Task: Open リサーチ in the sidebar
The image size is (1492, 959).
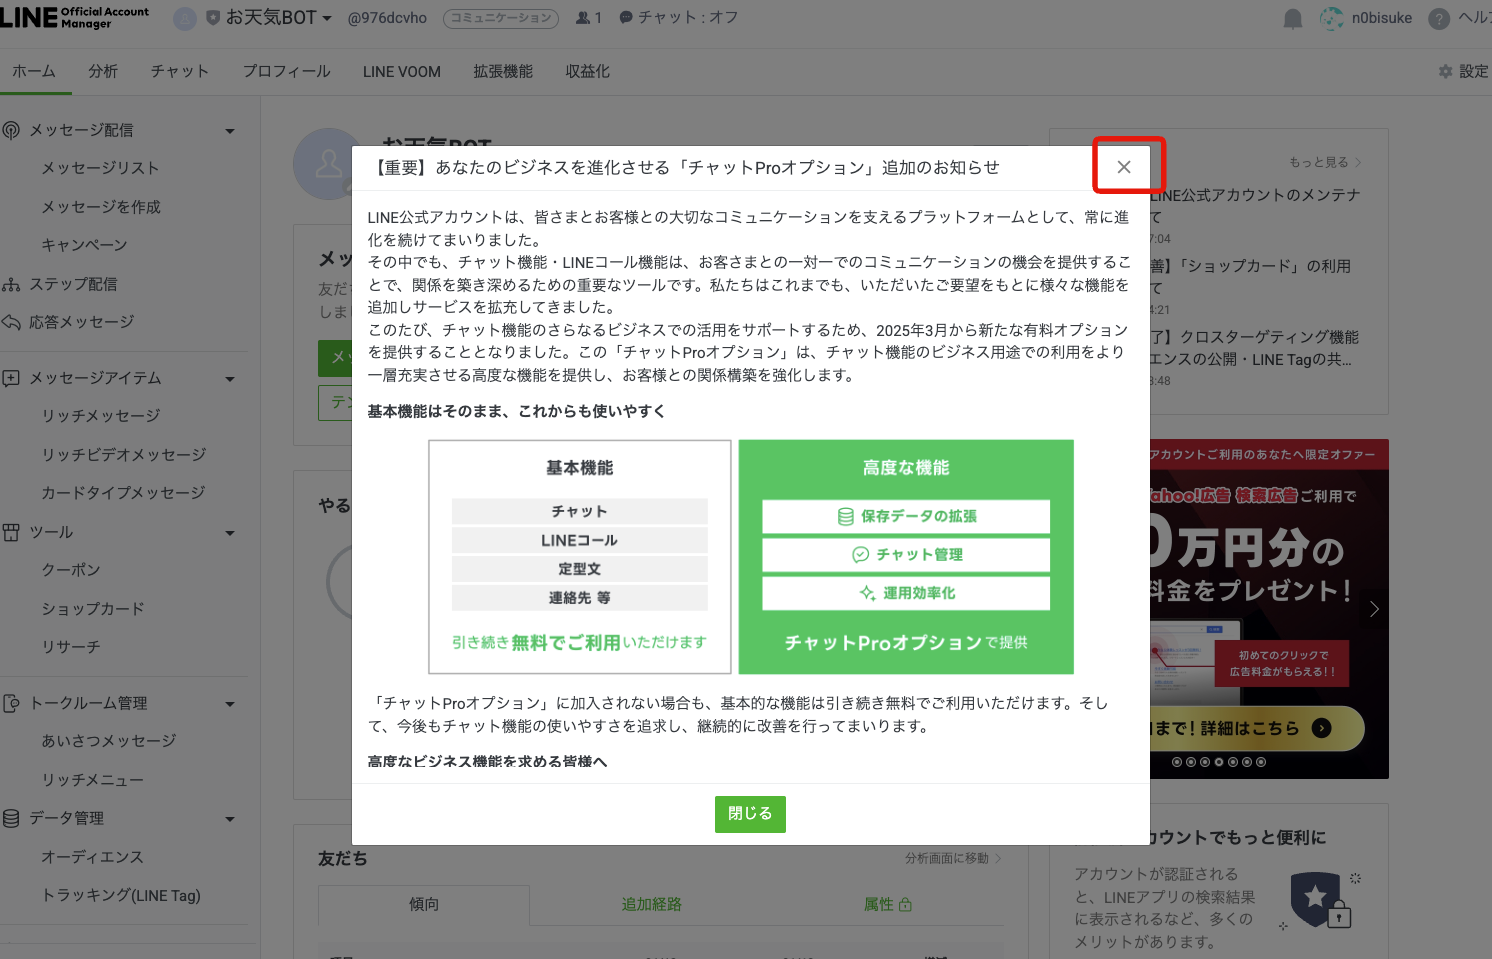Action: (71, 647)
